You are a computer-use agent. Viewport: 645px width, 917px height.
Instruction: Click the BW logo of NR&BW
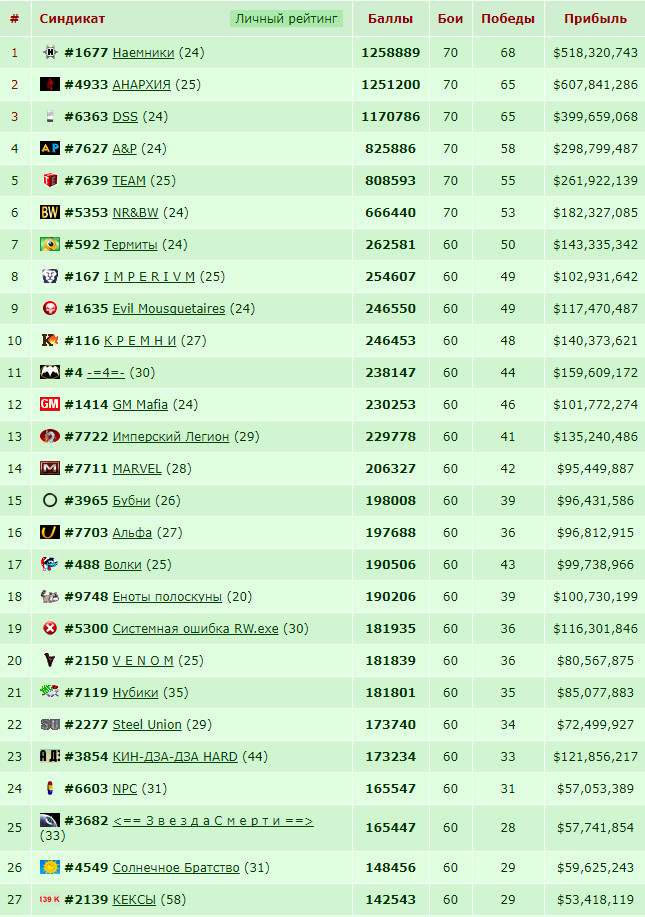[x=50, y=212]
